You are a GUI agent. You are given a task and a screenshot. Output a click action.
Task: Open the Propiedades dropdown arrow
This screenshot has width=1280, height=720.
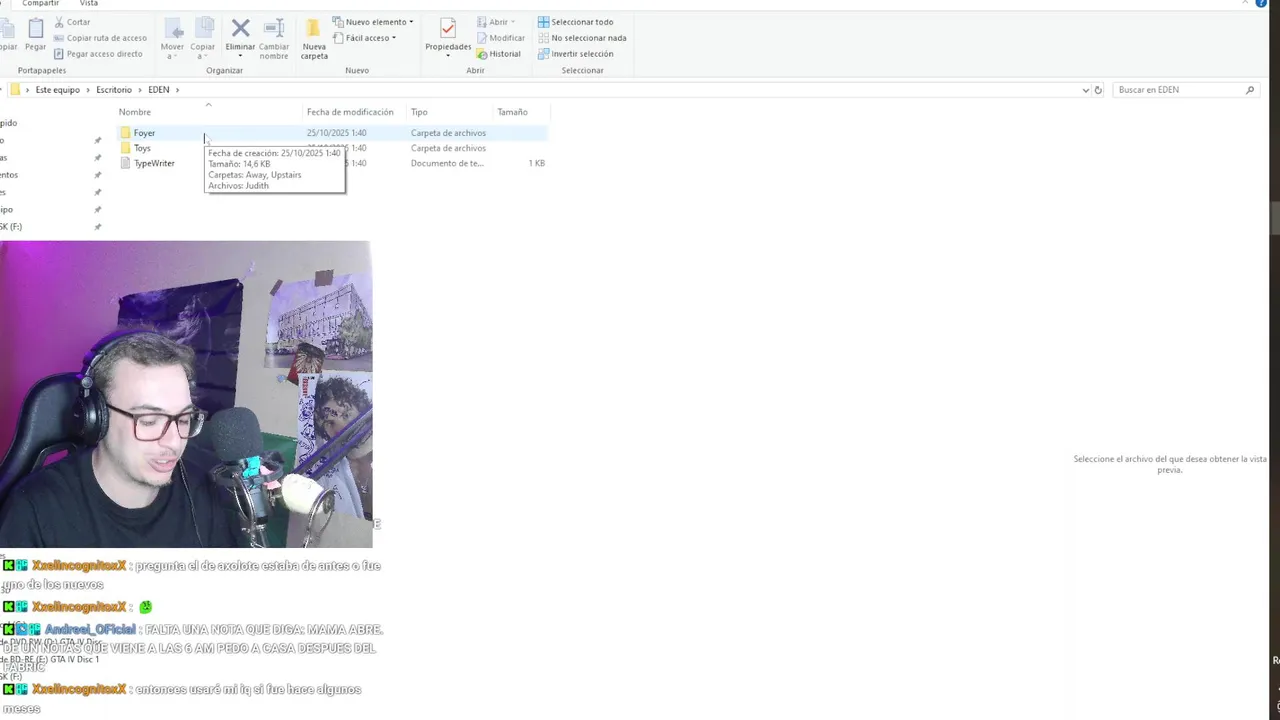[448, 56]
